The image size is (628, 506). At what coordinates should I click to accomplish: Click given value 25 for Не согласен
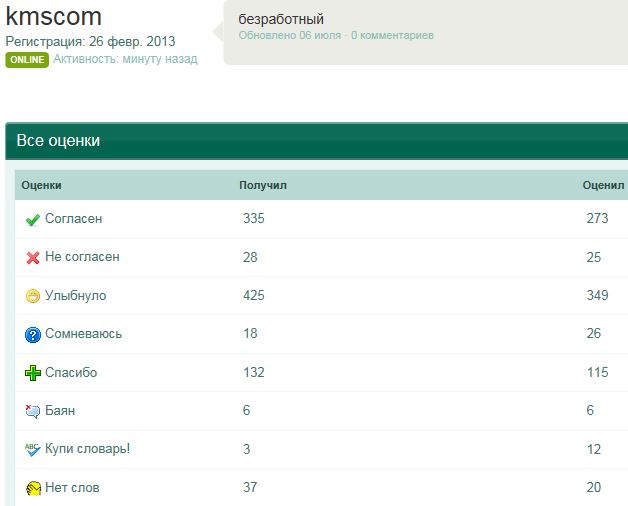point(594,257)
